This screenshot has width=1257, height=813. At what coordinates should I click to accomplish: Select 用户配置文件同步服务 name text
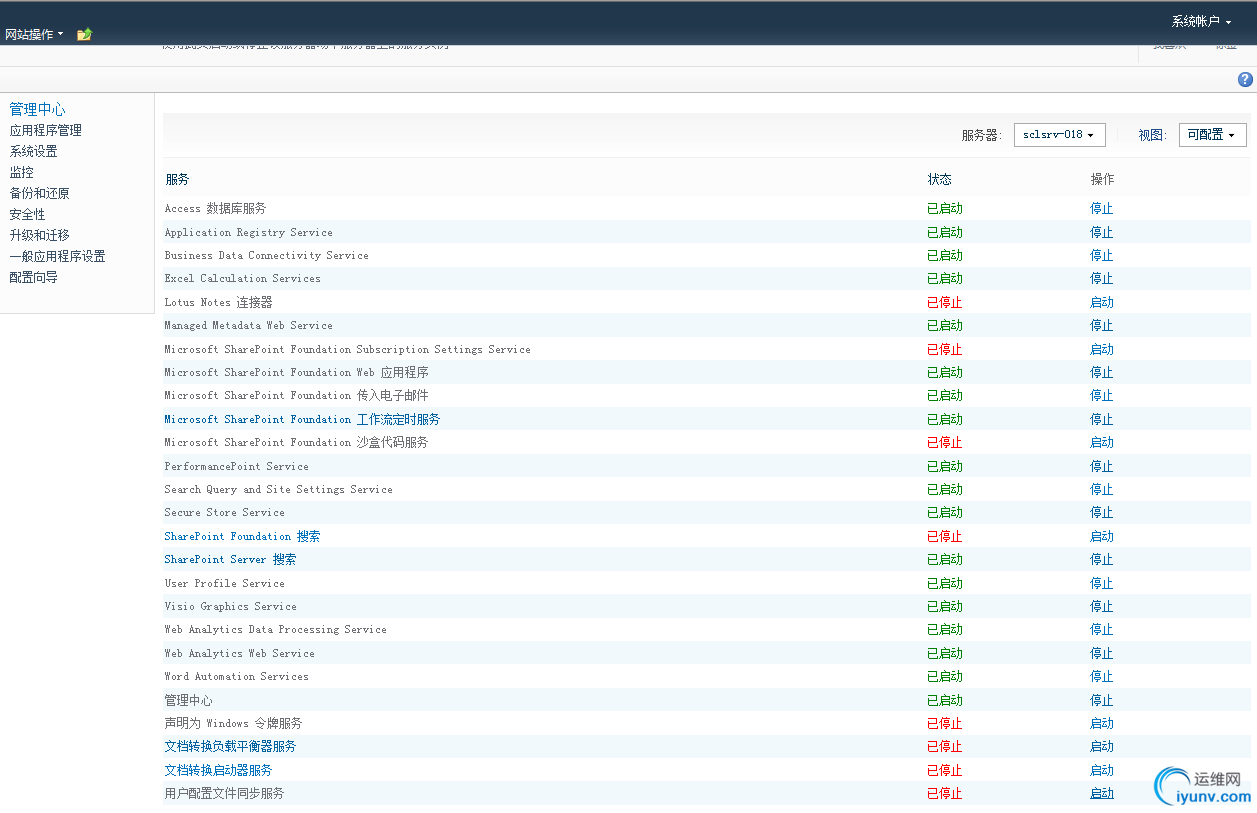pos(224,793)
